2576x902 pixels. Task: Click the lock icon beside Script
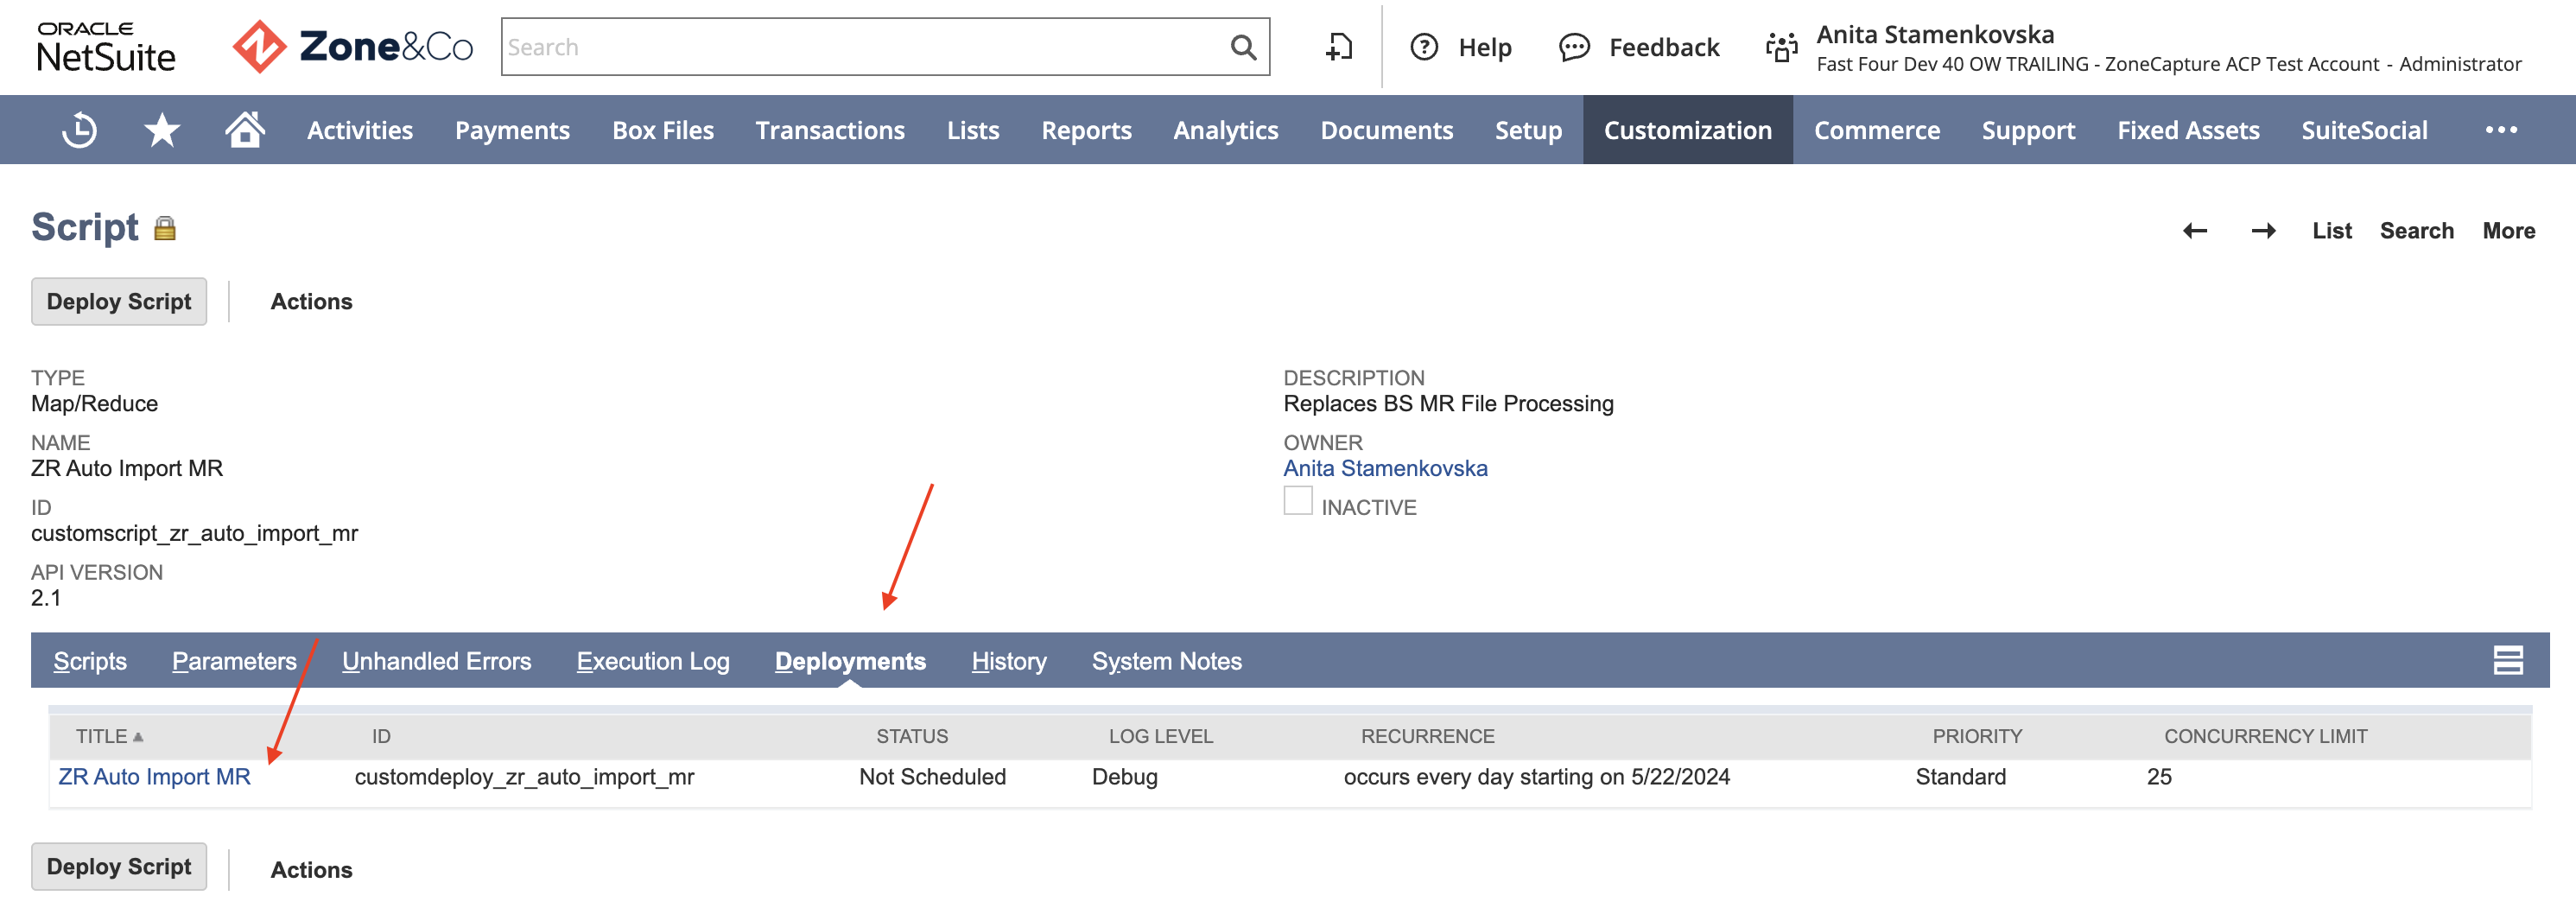165,229
